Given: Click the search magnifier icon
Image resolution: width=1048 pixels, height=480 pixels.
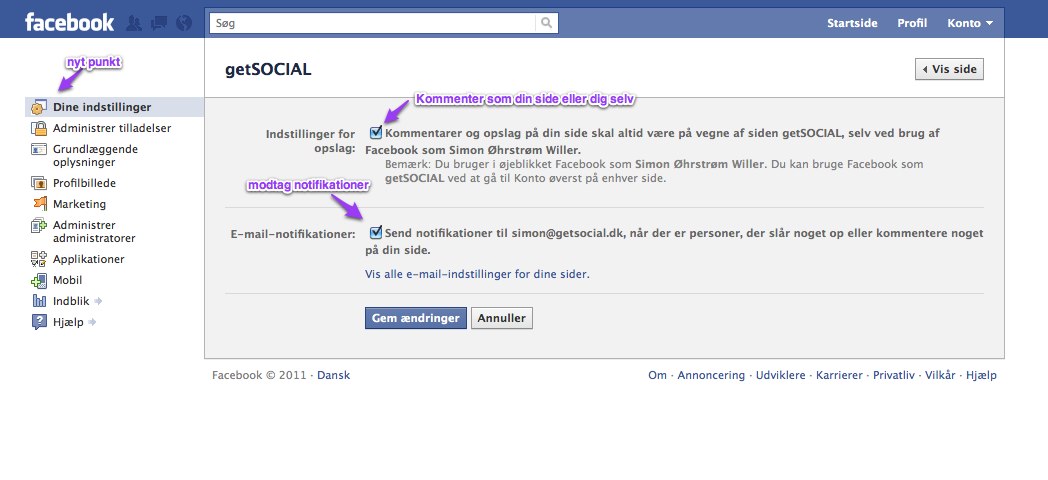Looking at the screenshot, I should pos(546,23).
